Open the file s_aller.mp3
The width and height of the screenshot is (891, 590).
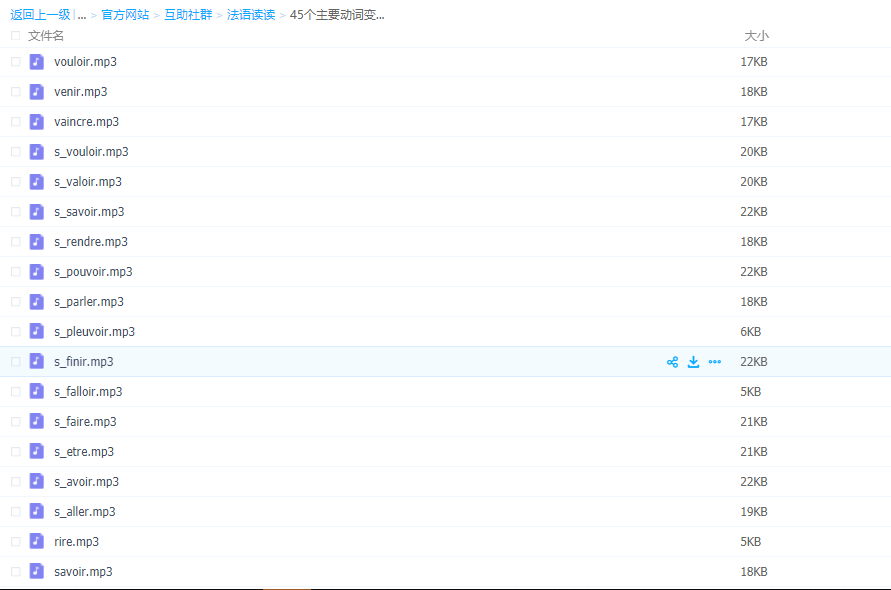pyautogui.click(x=85, y=512)
